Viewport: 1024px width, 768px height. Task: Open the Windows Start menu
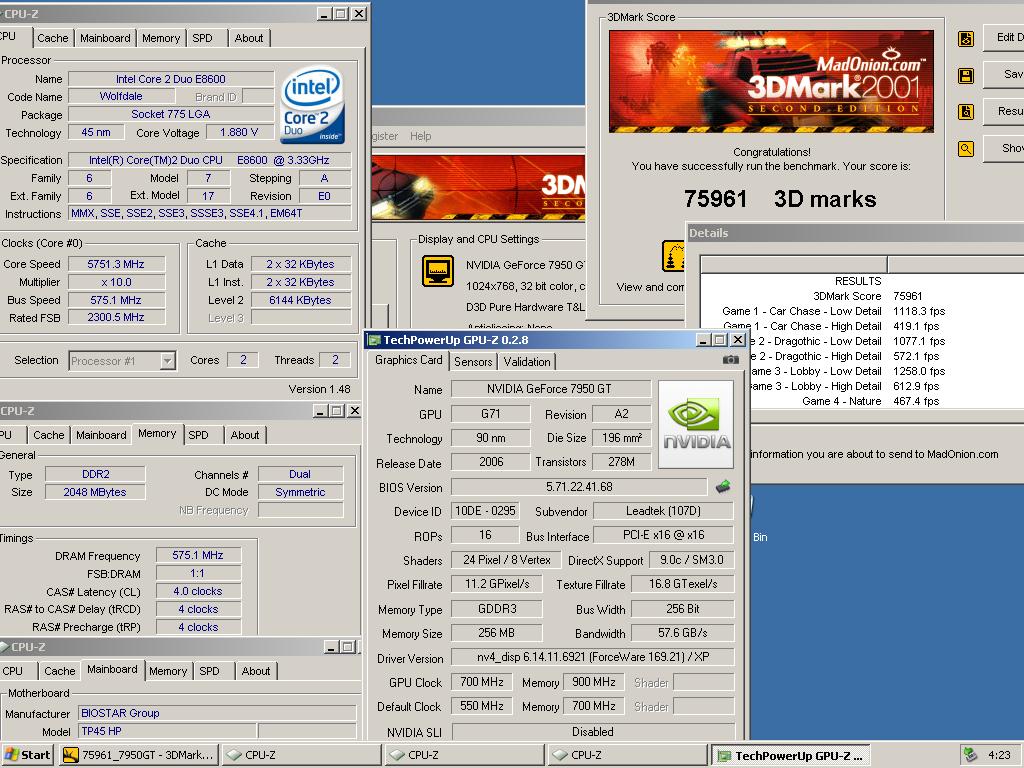pos(27,755)
